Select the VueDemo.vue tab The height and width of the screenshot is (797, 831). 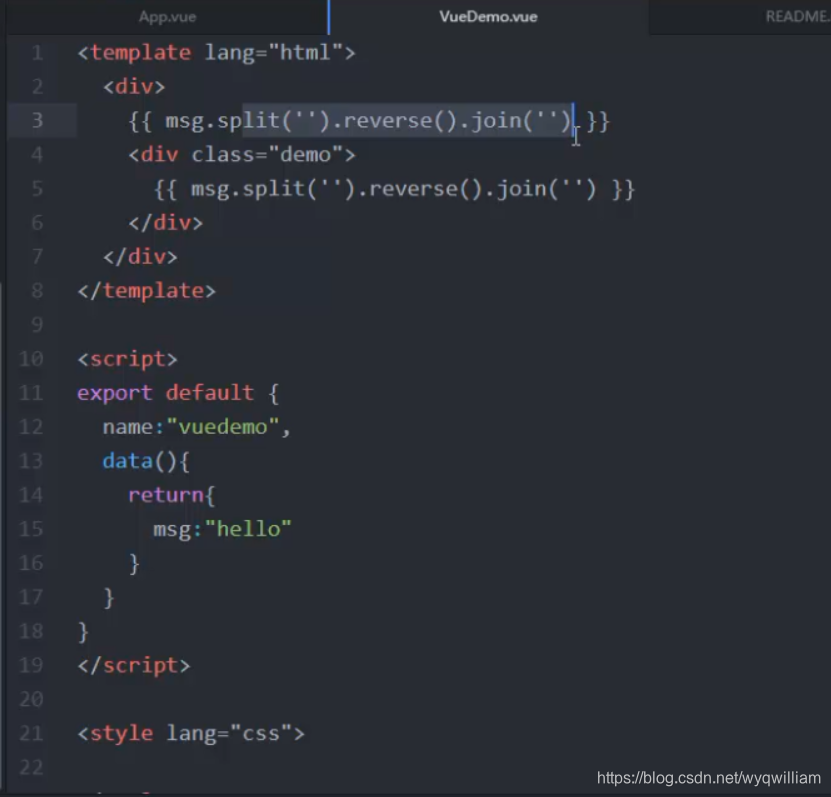(488, 17)
